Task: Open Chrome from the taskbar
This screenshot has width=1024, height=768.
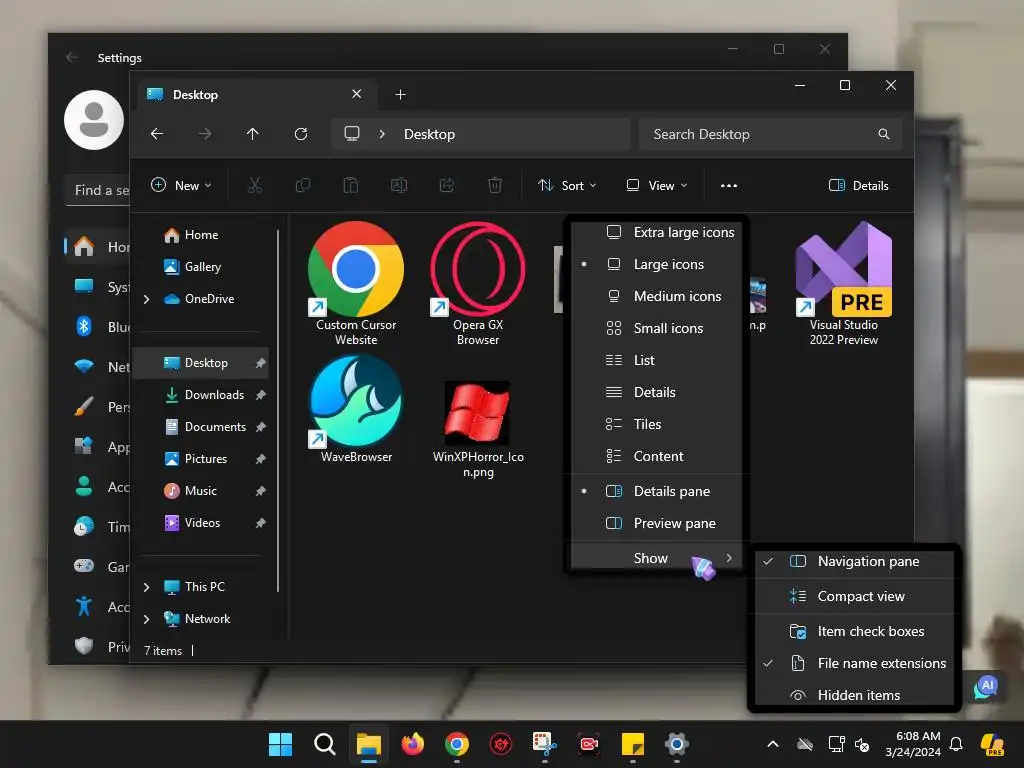Action: [x=456, y=744]
